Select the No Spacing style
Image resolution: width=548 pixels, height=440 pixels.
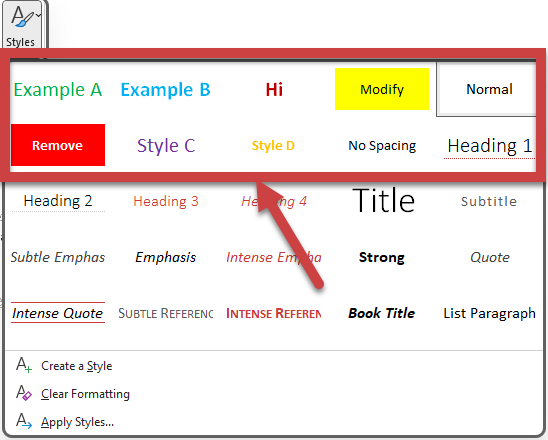(382, 145)
